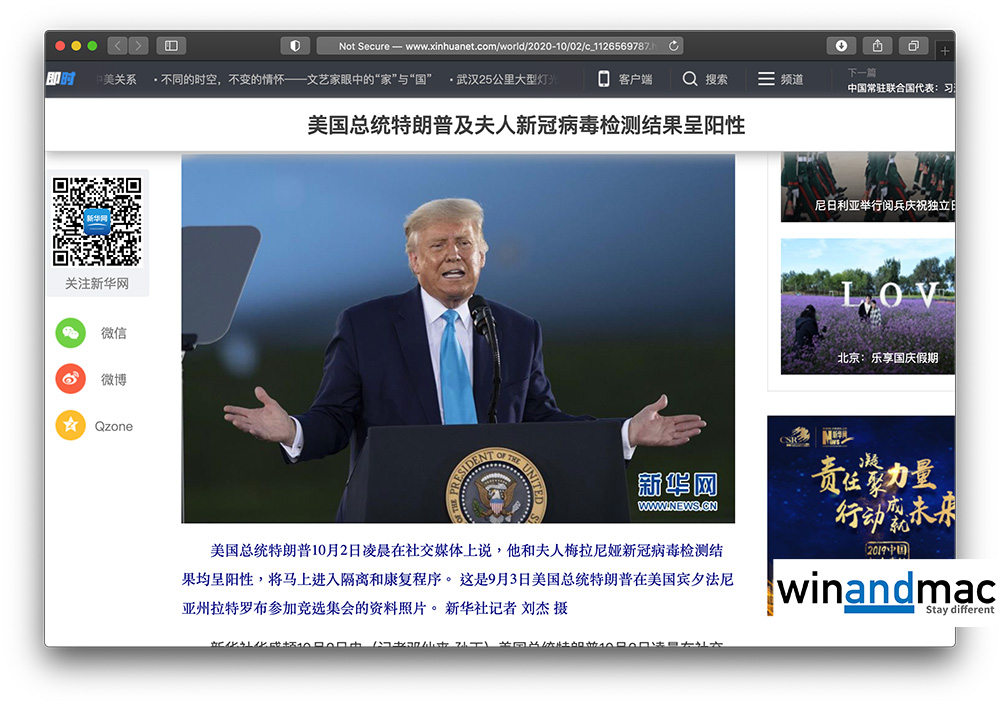Viewport: 1000px width, 706px height.
Task: Show Safari downloads list
Action: click(841, 46)
